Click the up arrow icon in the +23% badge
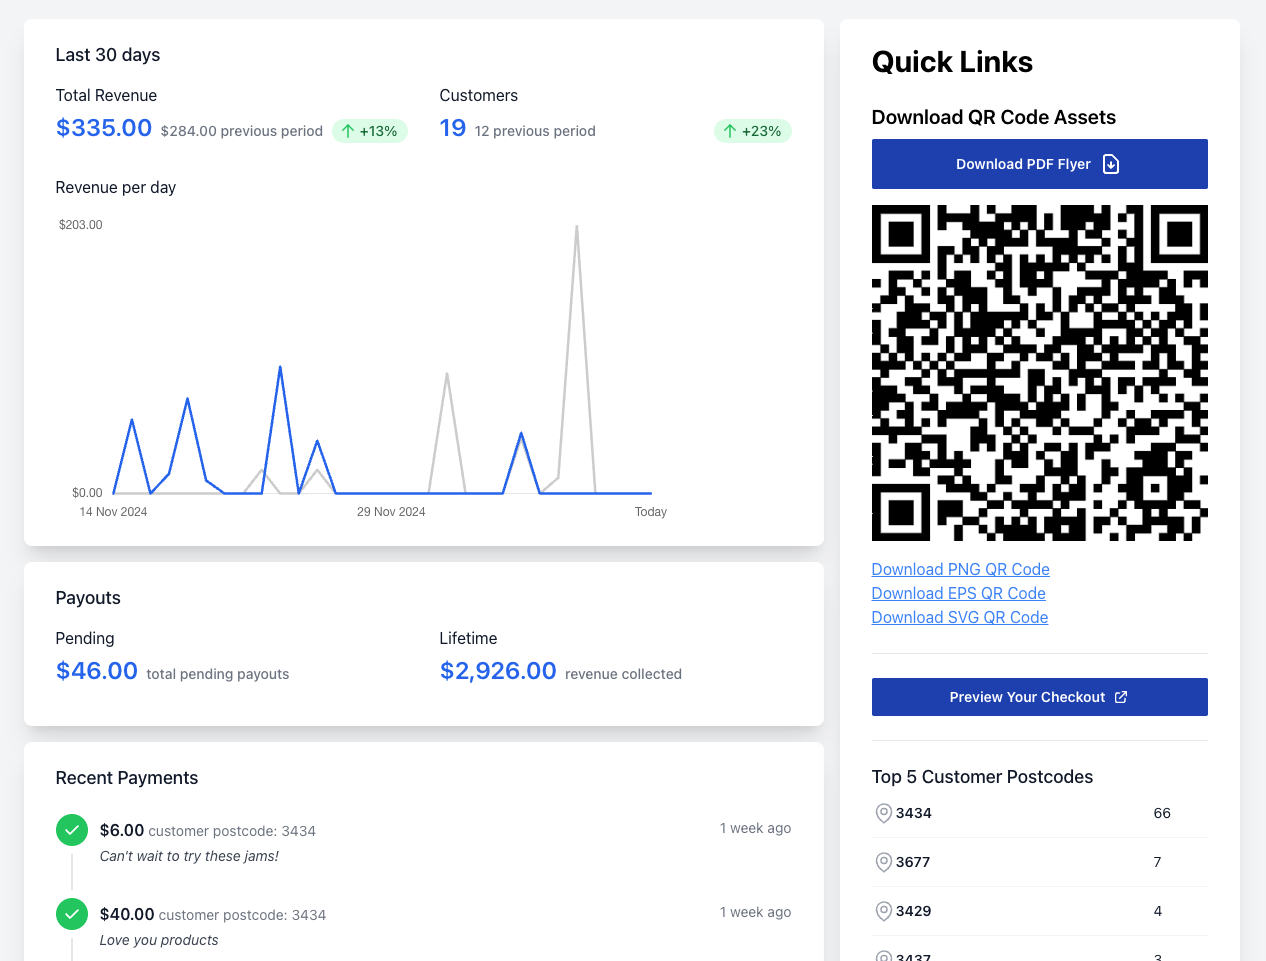 click(730, 131)
